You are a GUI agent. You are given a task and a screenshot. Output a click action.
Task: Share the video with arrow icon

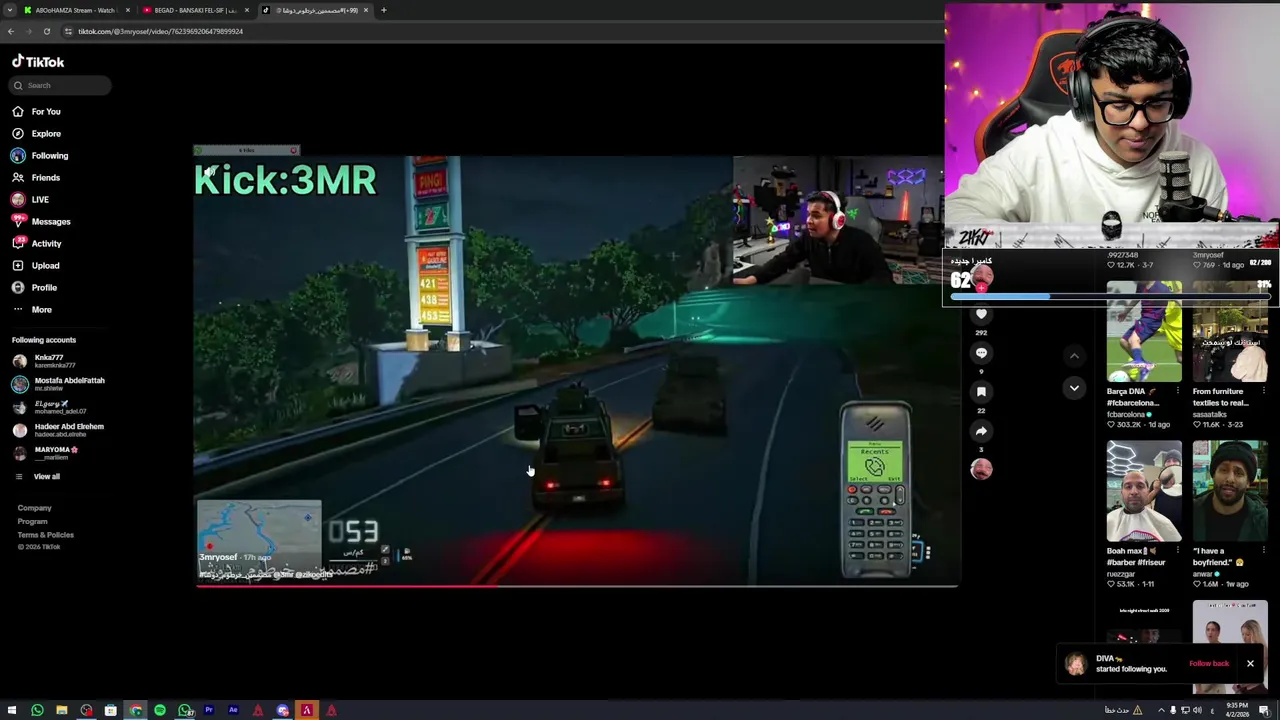pos(981,431)
